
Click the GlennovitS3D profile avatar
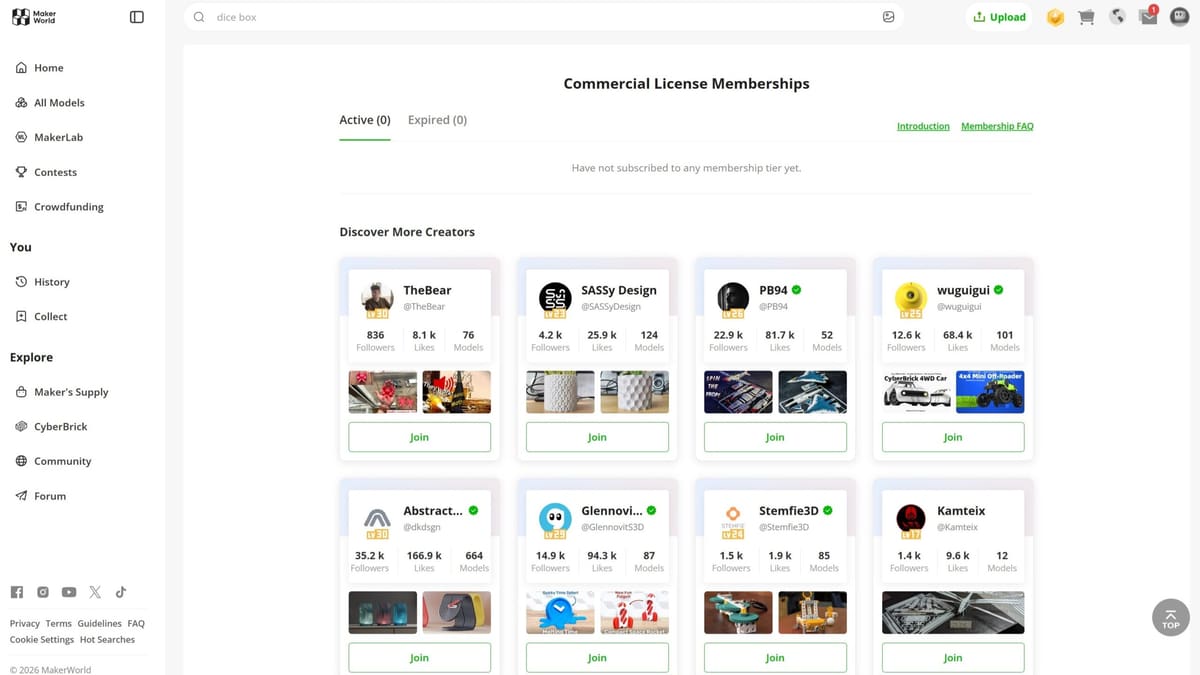click(555, 520)
